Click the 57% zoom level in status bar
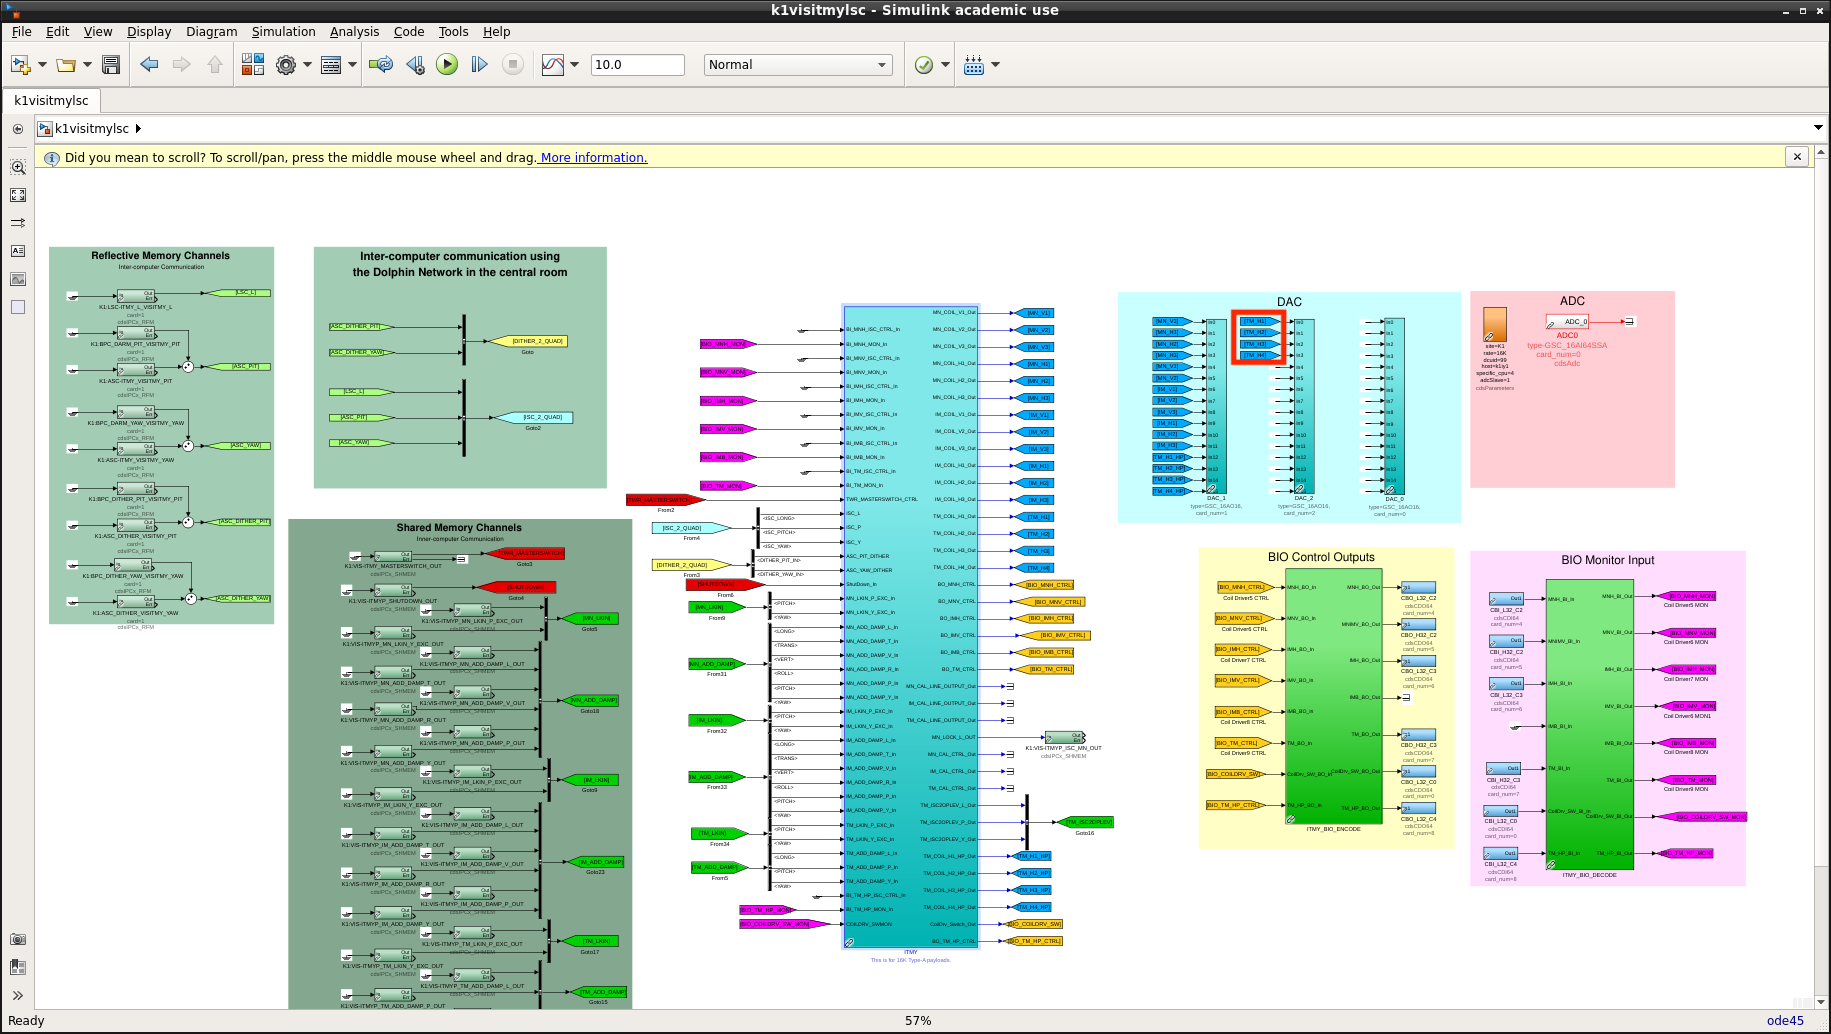 [x=918, y=1021]
